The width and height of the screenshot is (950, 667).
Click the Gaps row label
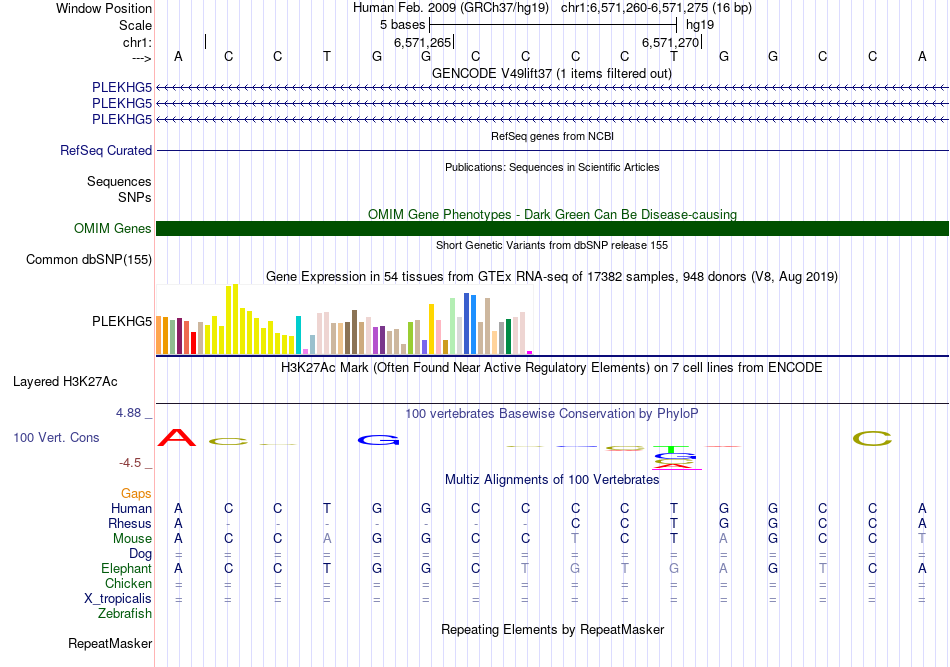point(136,494)
